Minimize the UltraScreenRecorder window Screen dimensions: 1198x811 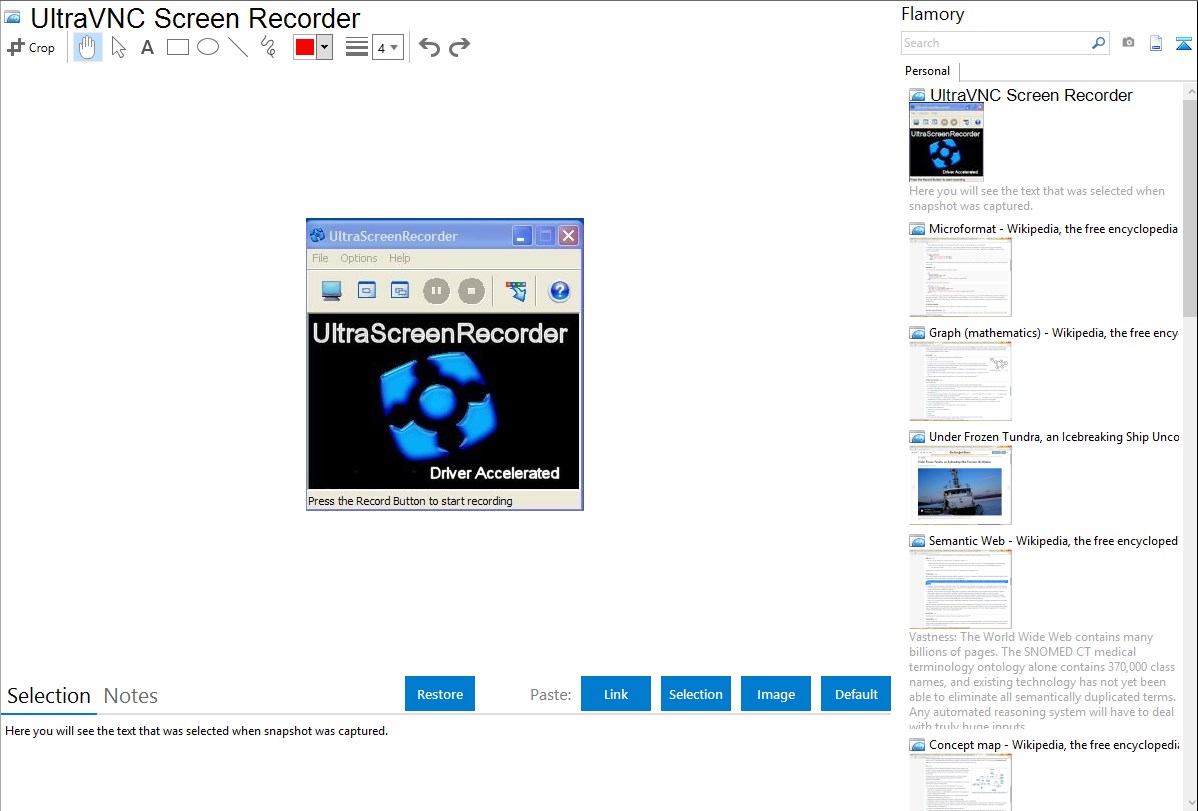[522, 236]
